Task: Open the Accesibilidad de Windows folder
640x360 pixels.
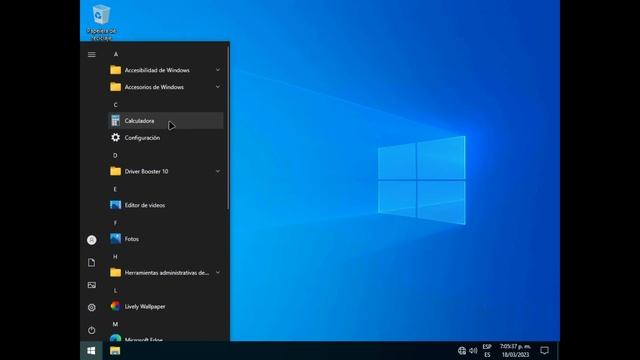Action: (165, 70)
